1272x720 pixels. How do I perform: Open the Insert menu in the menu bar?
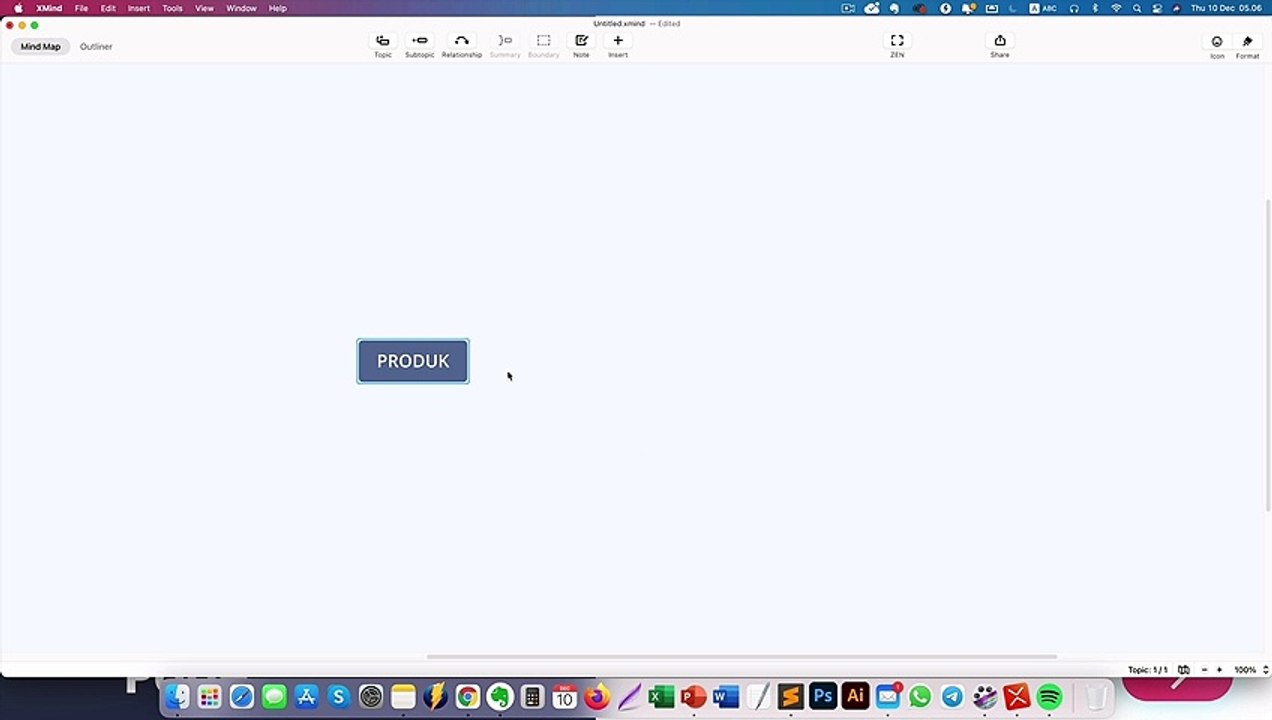coord(139,8)
